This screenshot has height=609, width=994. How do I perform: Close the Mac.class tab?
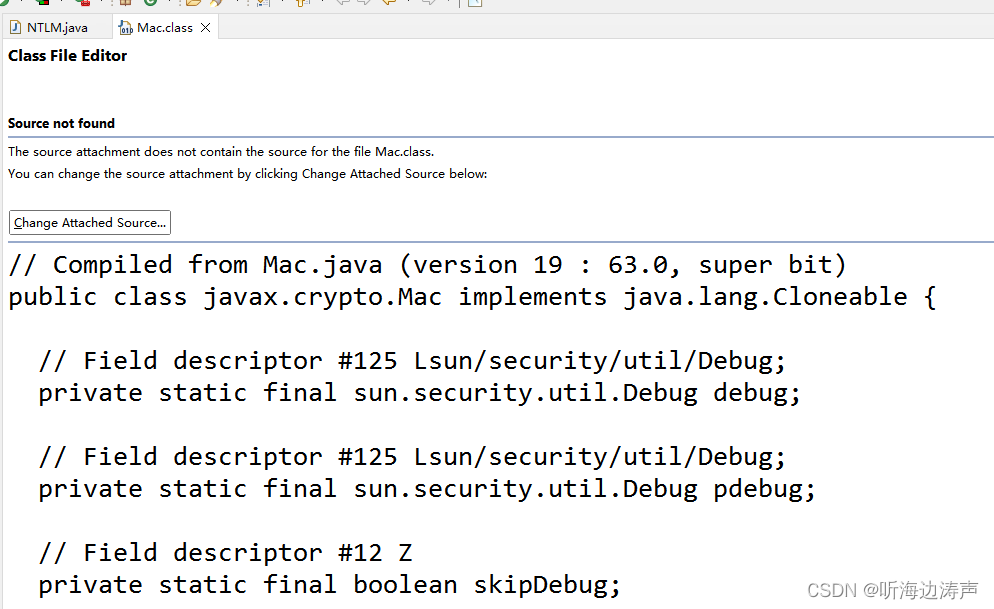tap(206, 28)
